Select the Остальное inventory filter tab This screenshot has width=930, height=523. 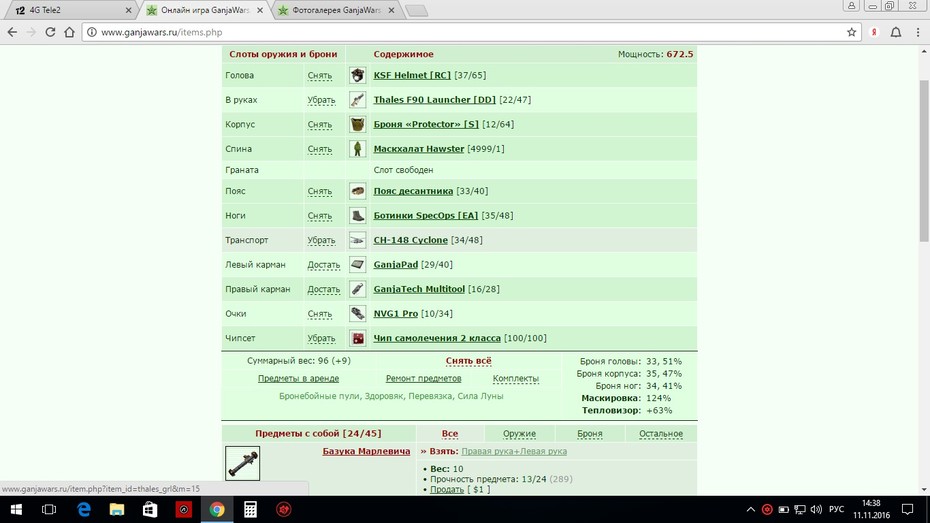tap(661, 433)
